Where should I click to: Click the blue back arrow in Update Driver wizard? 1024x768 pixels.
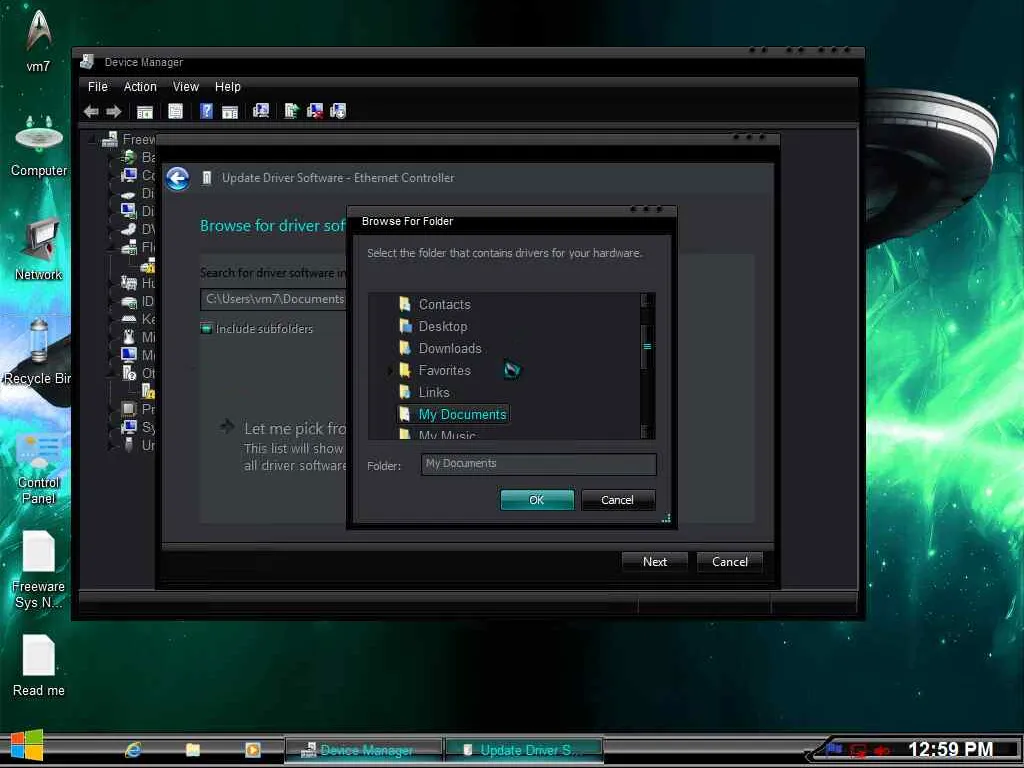pyautogui.click(x=178, y=178)
